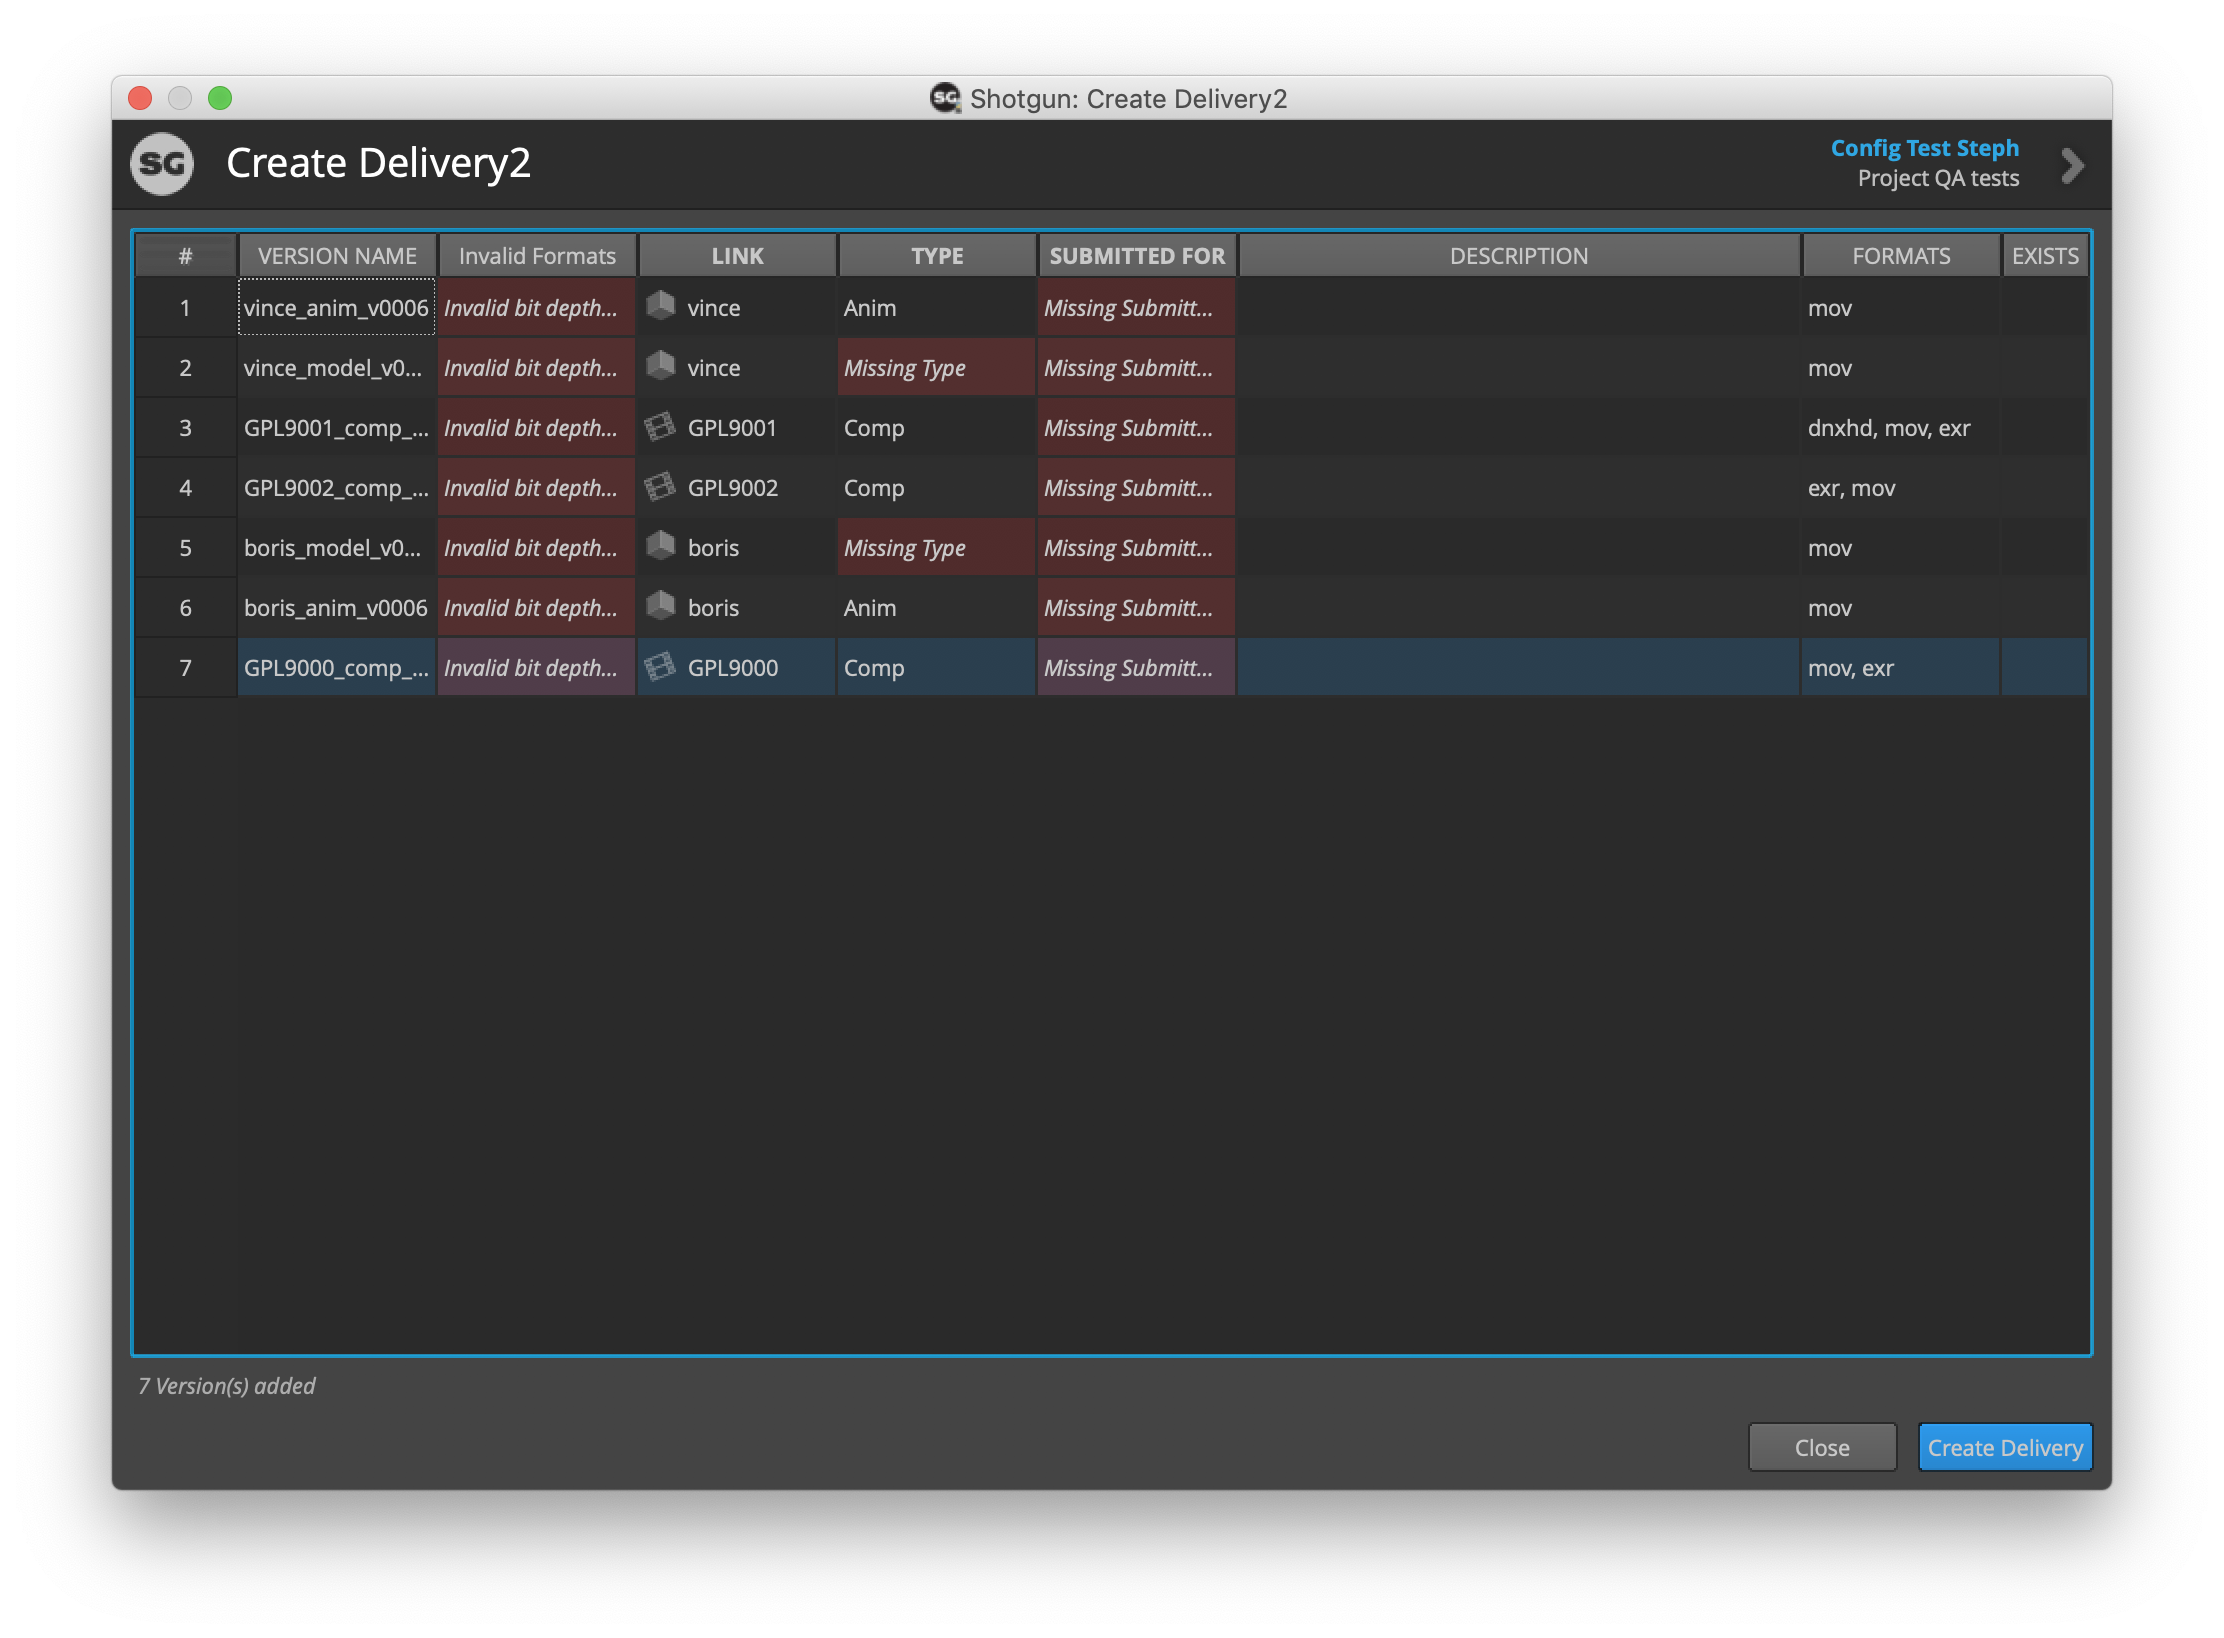This screenshot has height=1638, width=2224.
Task: Click the shot film icon beside GPL9002
Action: click(661, 487)
